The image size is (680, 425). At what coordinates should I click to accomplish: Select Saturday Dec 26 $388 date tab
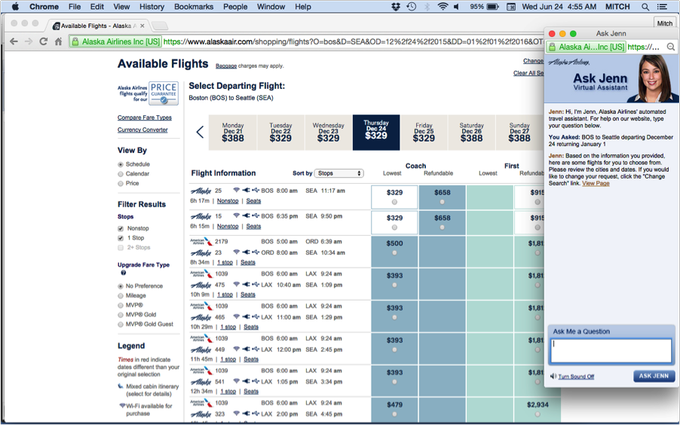[471, 132]
